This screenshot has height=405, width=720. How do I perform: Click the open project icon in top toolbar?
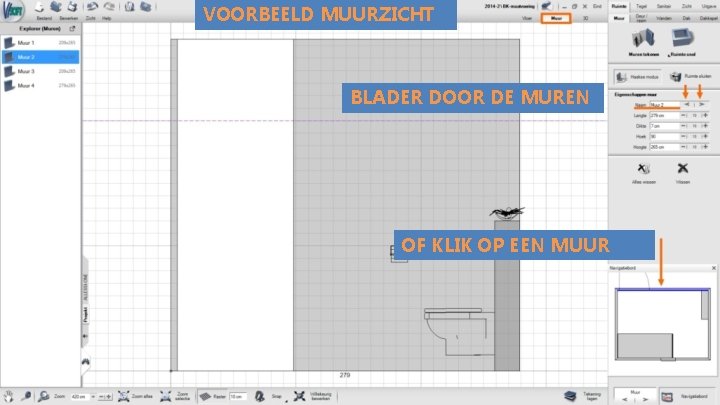(56, 6)
